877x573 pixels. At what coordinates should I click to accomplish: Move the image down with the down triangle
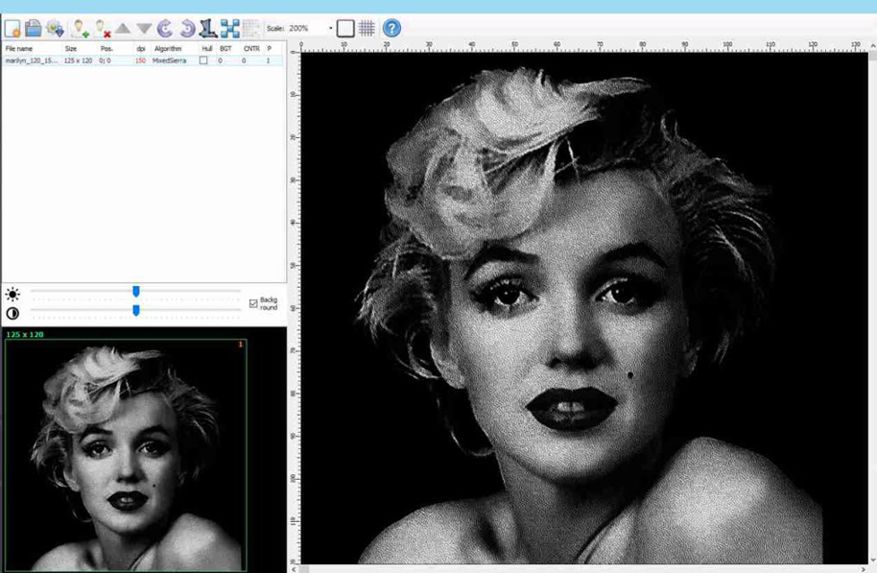pyautogui.click(x=144, y=28)
